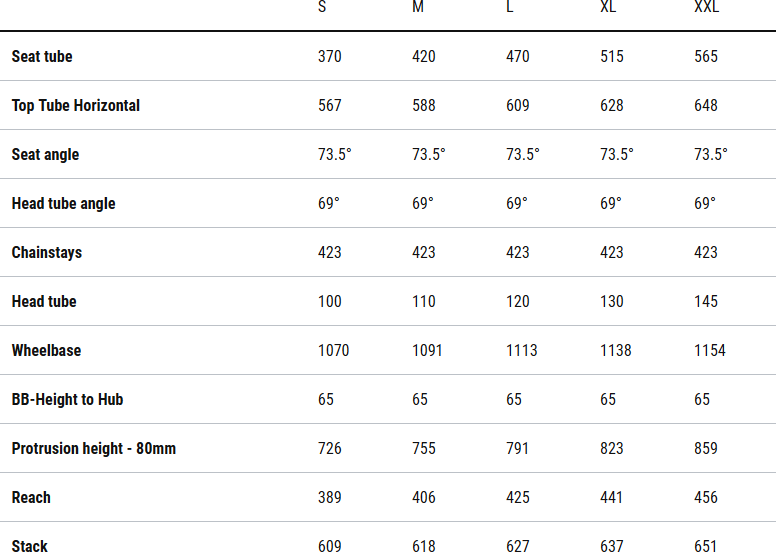Click the XXL size column header
The width and height of the screenshot is (776, 552).
pos(707,7)
